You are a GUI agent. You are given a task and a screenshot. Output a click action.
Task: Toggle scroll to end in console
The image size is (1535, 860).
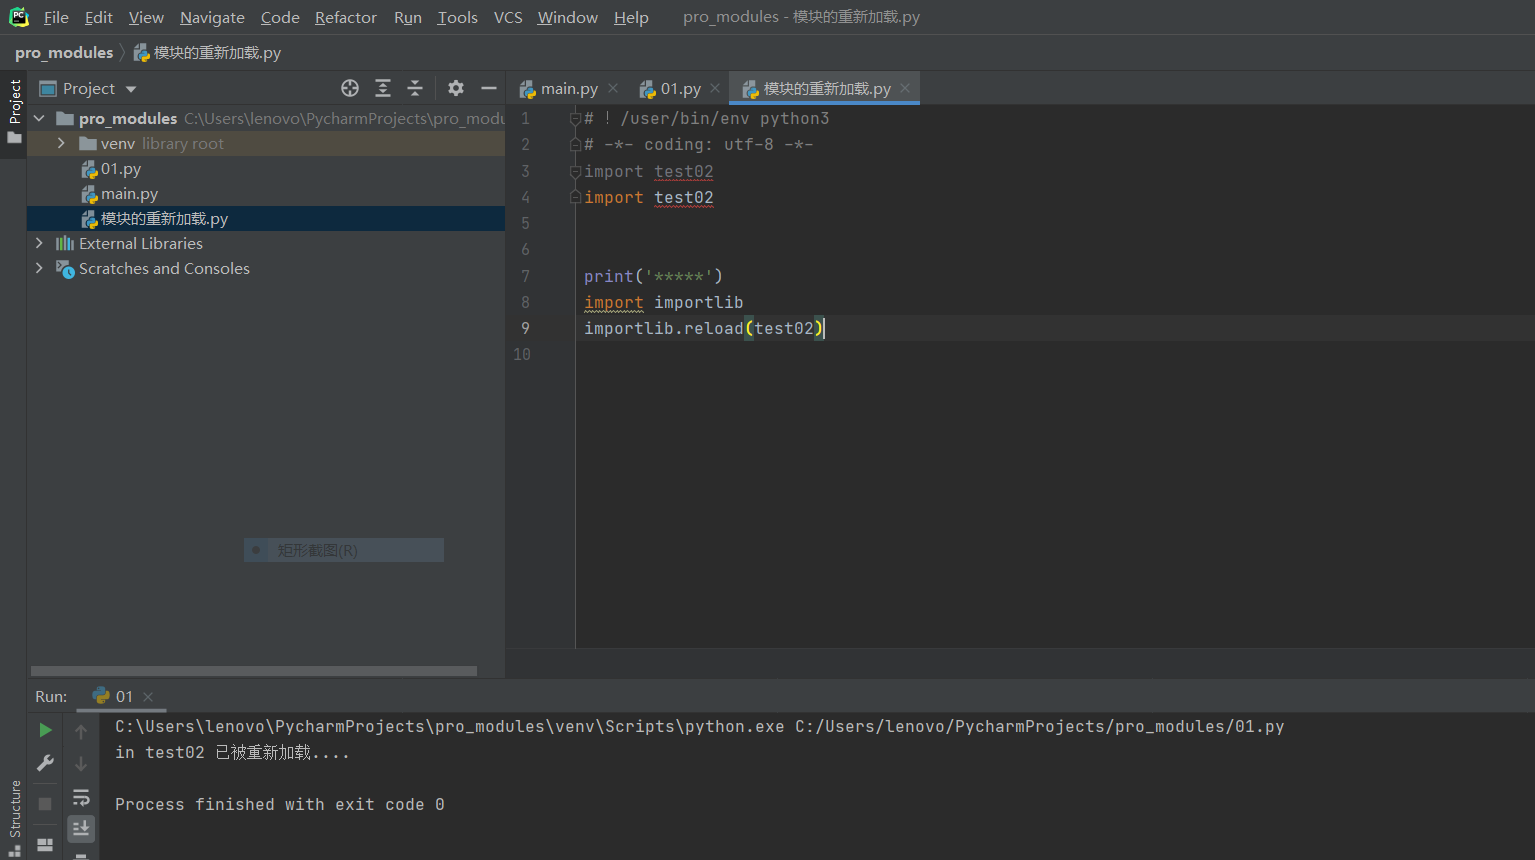(x=81, y=828)
